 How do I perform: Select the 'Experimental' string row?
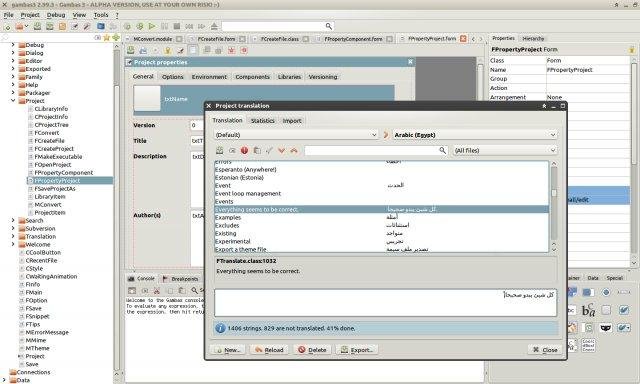381,242
